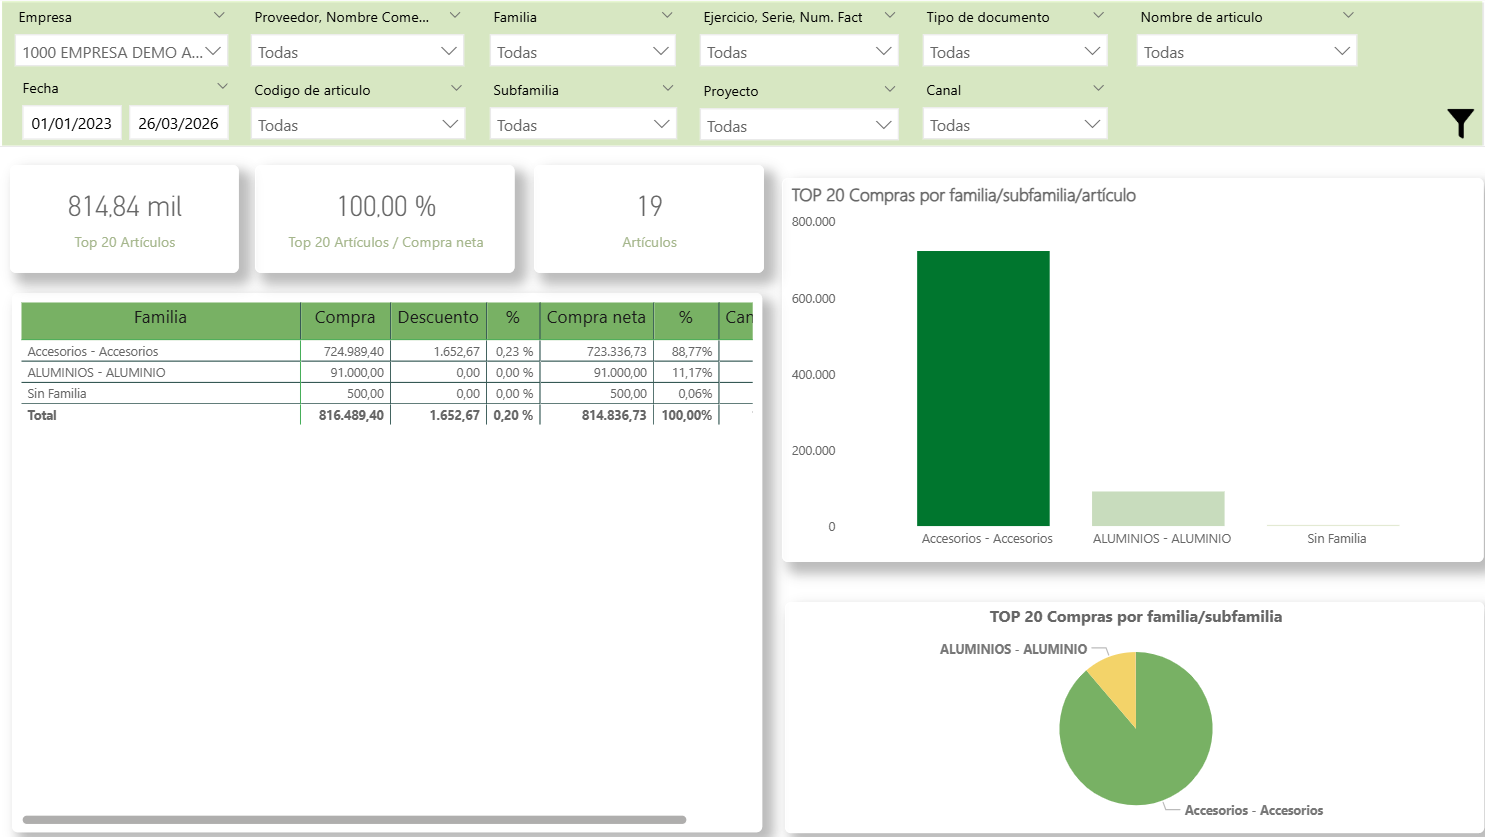Expand the Tipo de documento dropdown
This screenshot has width=1485, height=837.
coord(1014,52)
